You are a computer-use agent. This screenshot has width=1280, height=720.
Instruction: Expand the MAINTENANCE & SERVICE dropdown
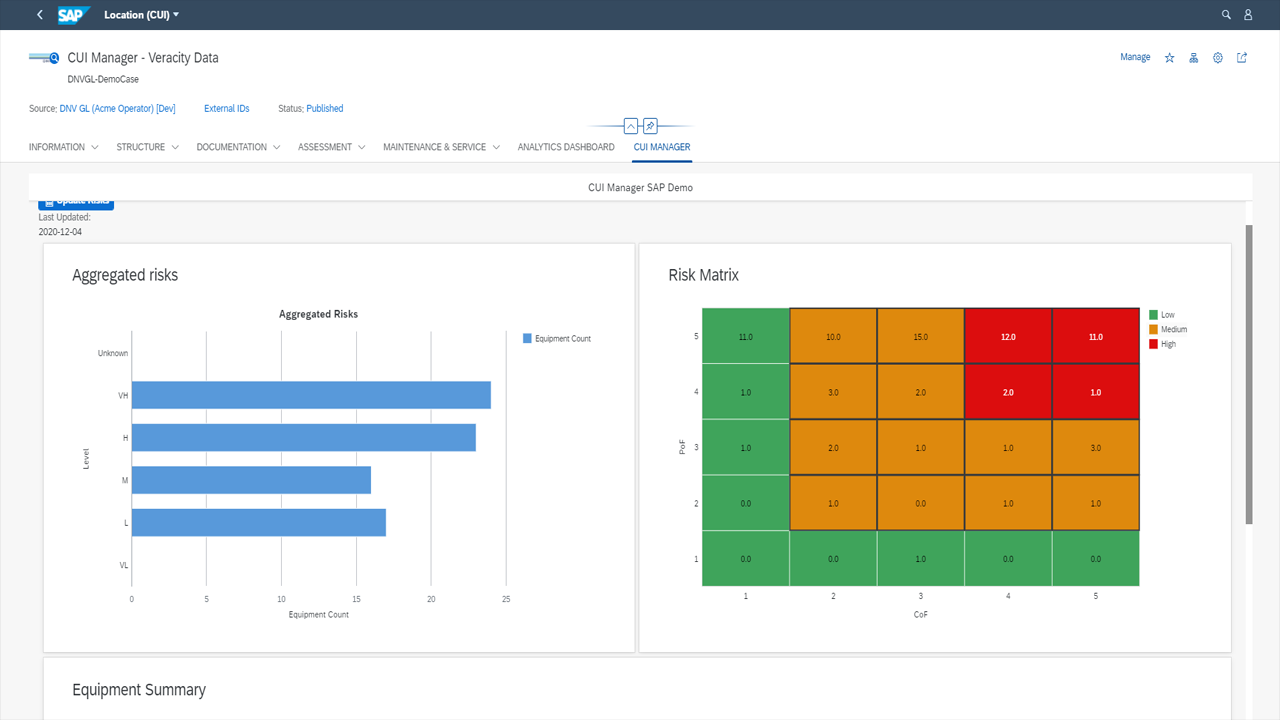(441, 147)
